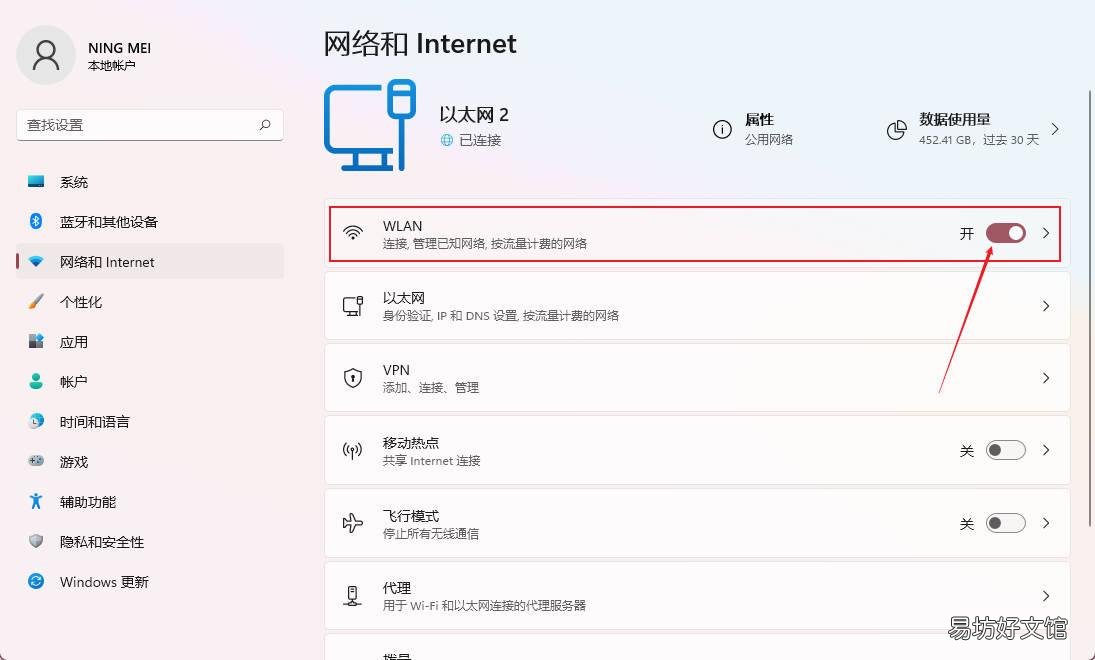Enable the 飞行模式 toggle switch
1095x660 pixels.
pyautogui.click(x=1006, y=523)
